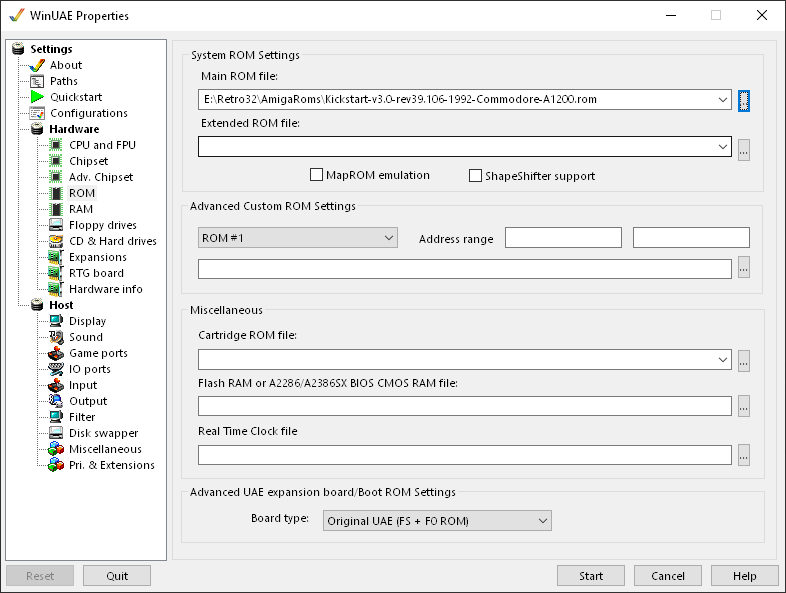Select the ROM tree item label
This screenshot has width=786, height=593.
click(82, 193)
